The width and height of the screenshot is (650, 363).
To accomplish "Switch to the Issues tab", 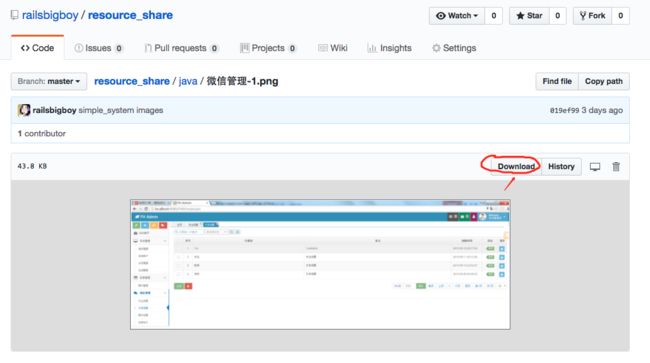I will point(98,48).
